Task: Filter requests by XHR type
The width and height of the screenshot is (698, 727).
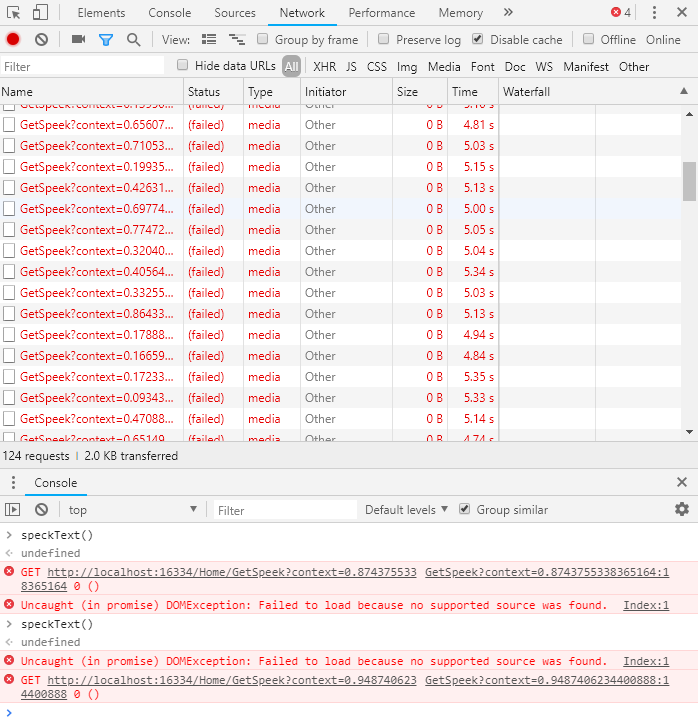Action: click(324, 67)
